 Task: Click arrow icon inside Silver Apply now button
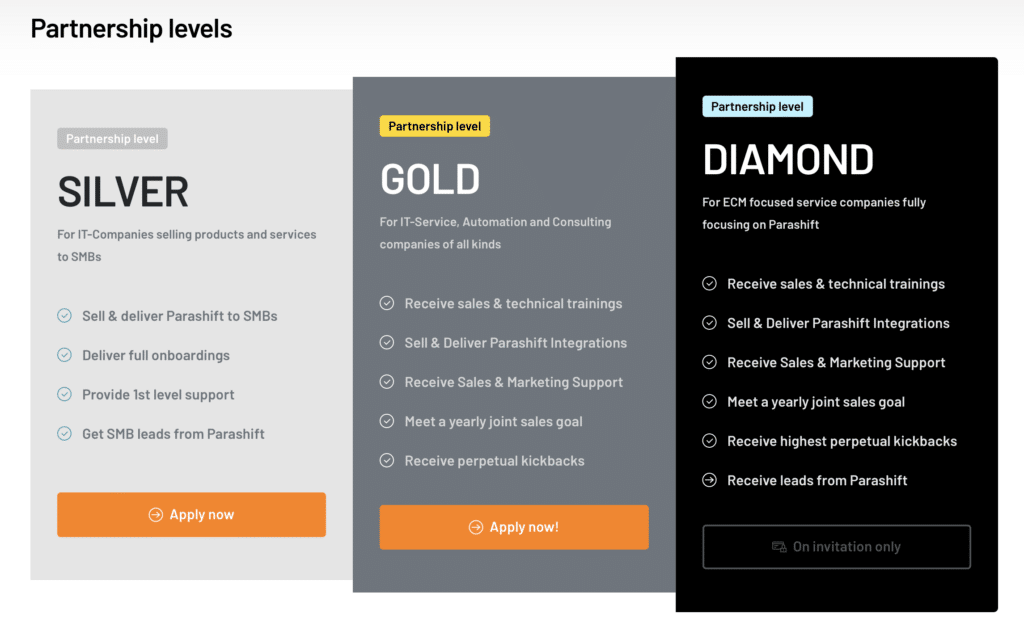point(155,515)
